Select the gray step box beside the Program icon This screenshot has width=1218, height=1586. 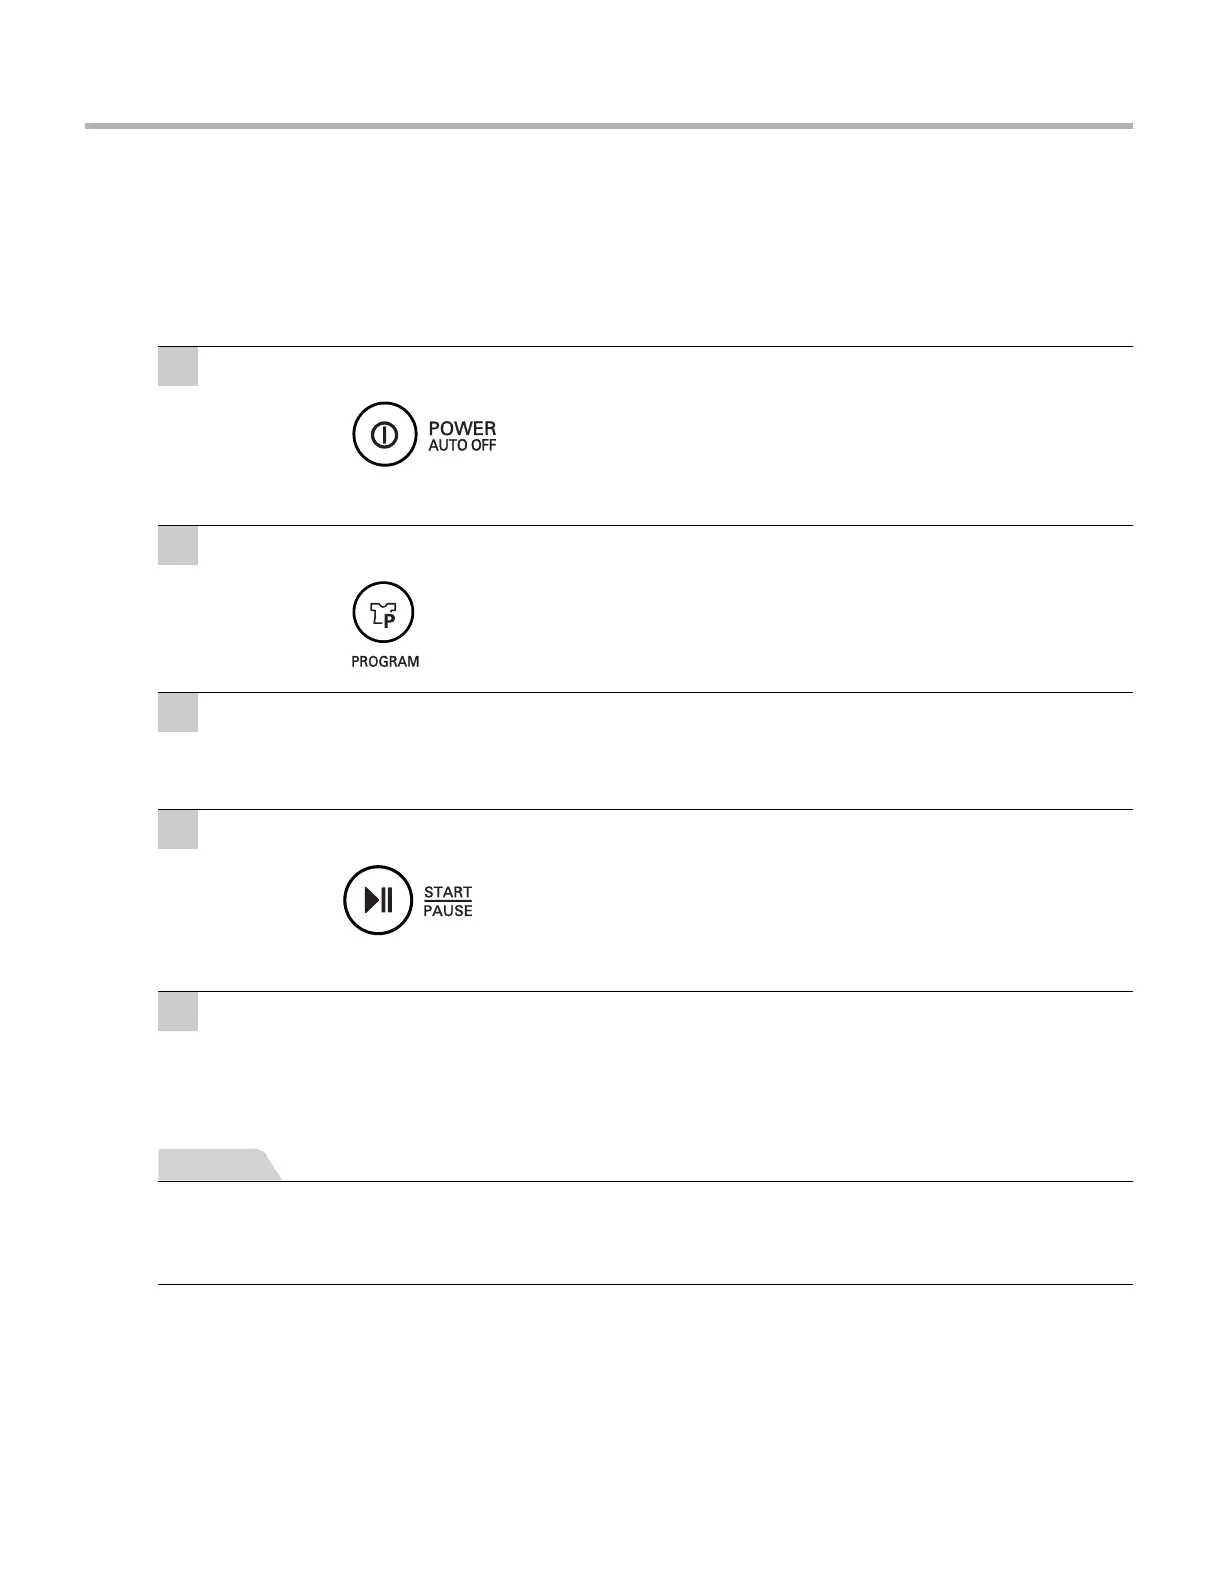[x=178, y=545]
